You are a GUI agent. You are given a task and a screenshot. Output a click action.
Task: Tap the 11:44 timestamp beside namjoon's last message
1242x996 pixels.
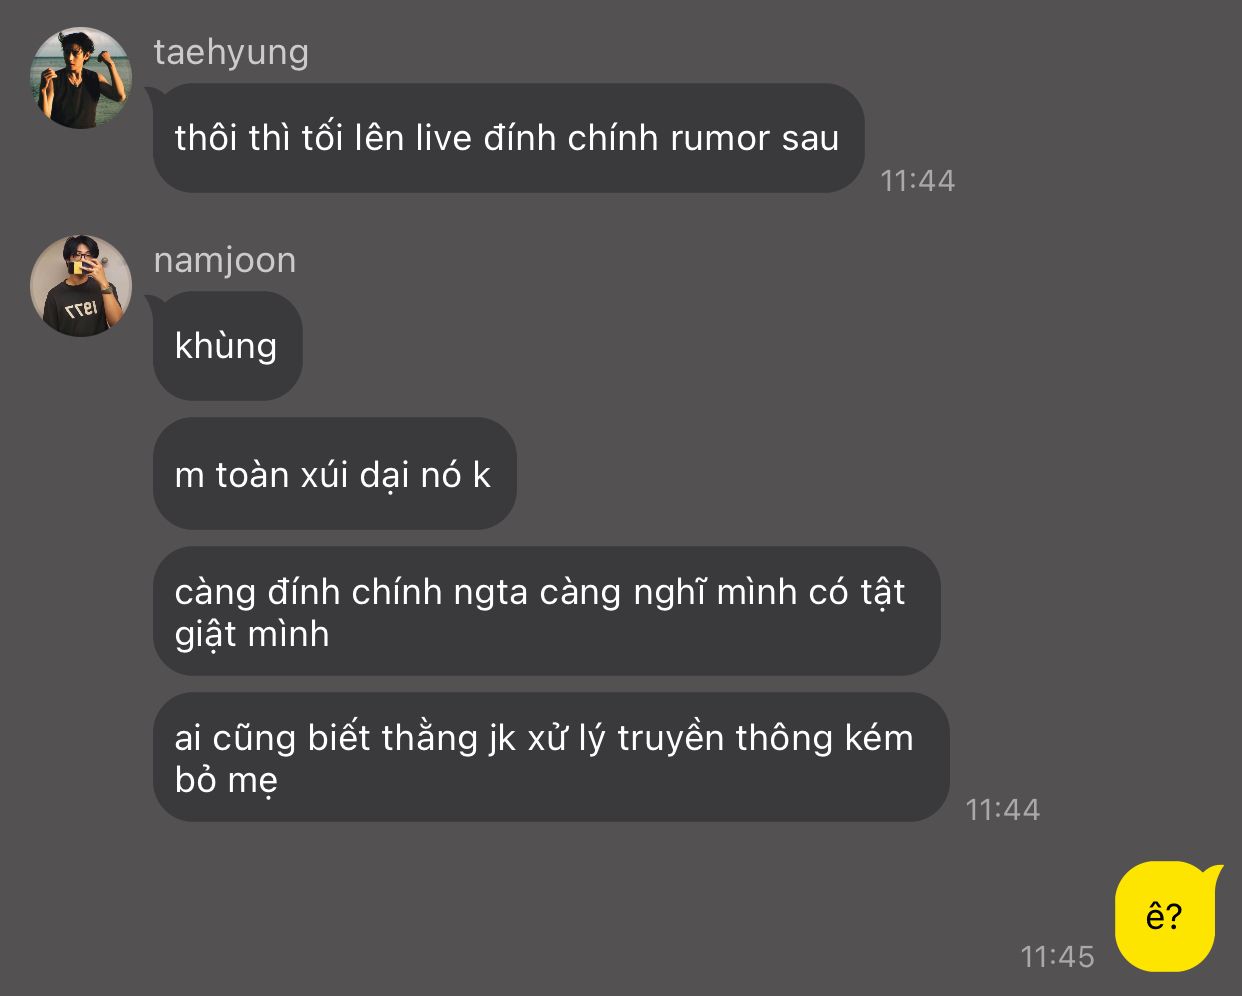tap(1002, 809)
